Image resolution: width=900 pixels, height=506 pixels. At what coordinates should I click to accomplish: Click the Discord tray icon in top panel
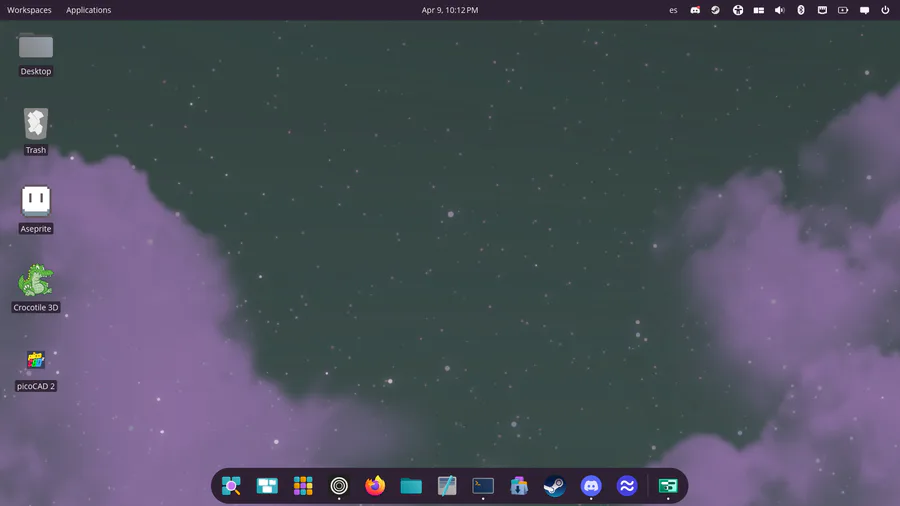click(695, 10)
